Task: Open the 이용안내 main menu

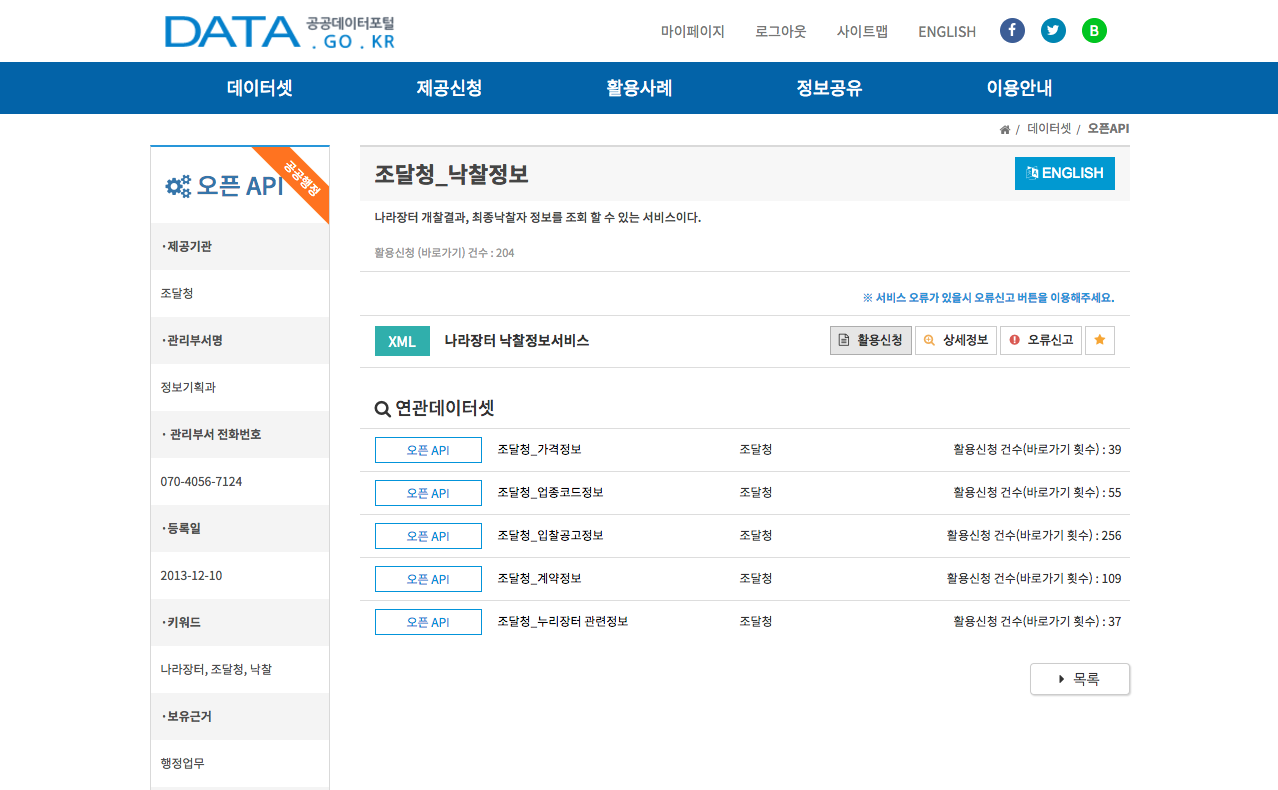Action: (x=1019, y=88)
